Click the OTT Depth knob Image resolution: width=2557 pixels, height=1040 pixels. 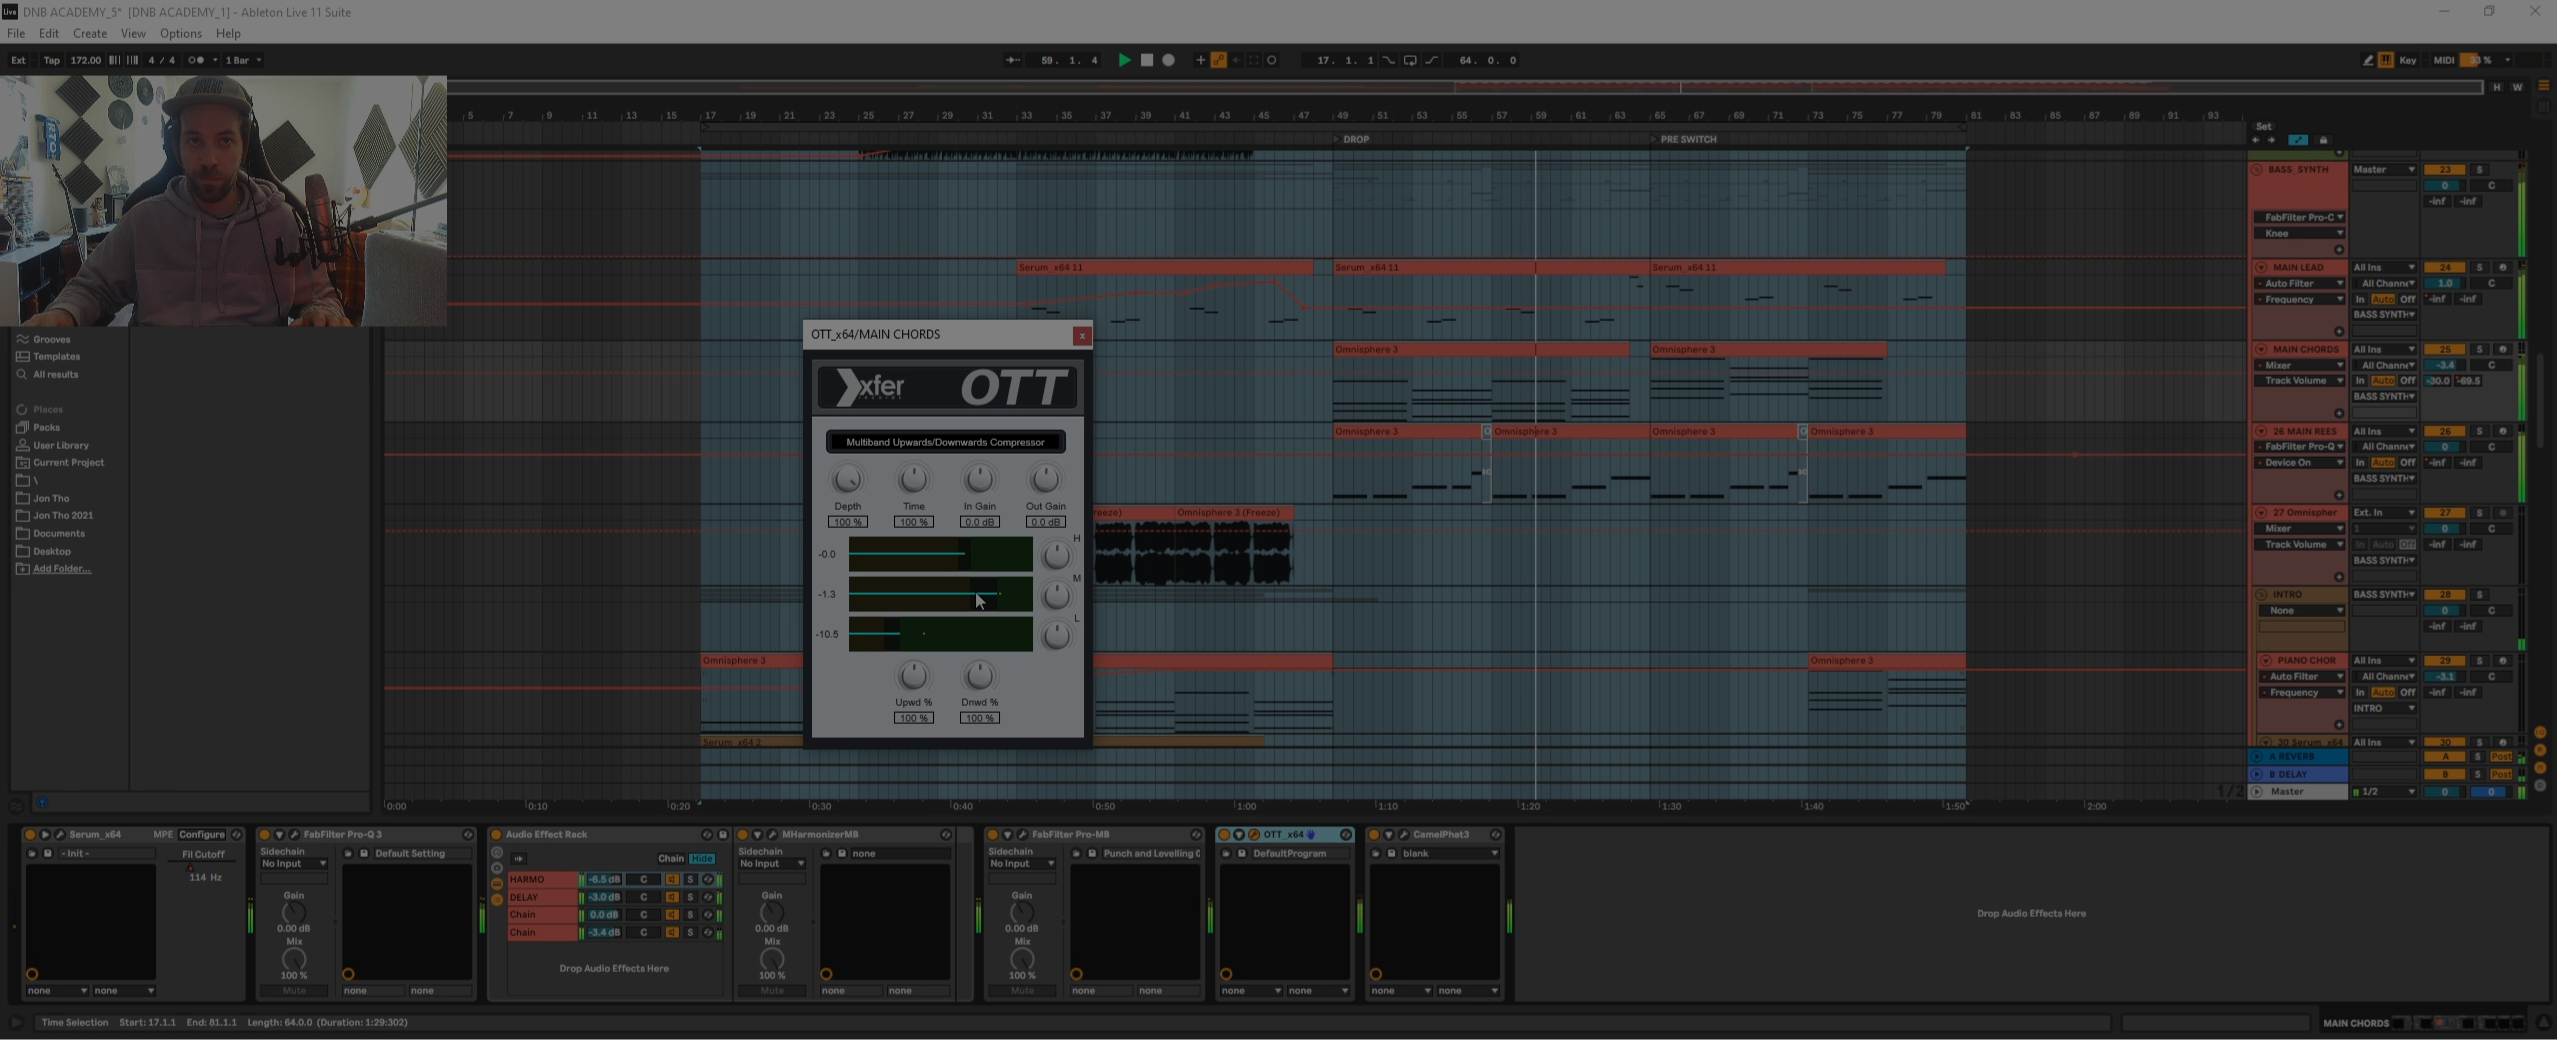847,479
